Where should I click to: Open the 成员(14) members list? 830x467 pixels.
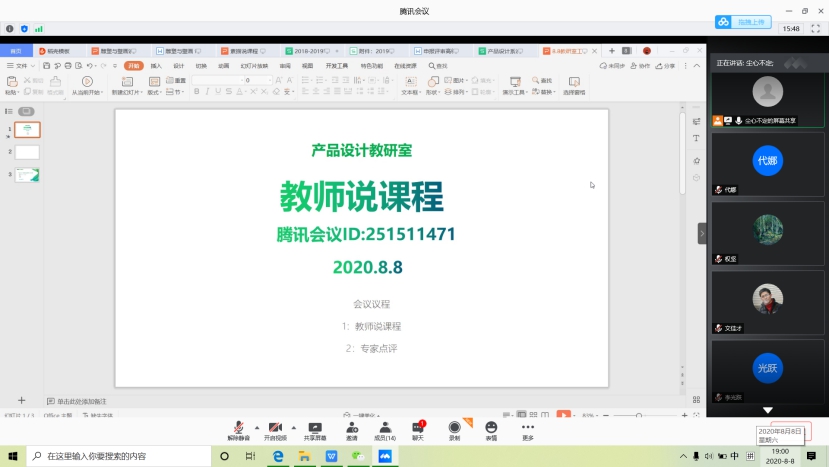click(x=385, y=431)
